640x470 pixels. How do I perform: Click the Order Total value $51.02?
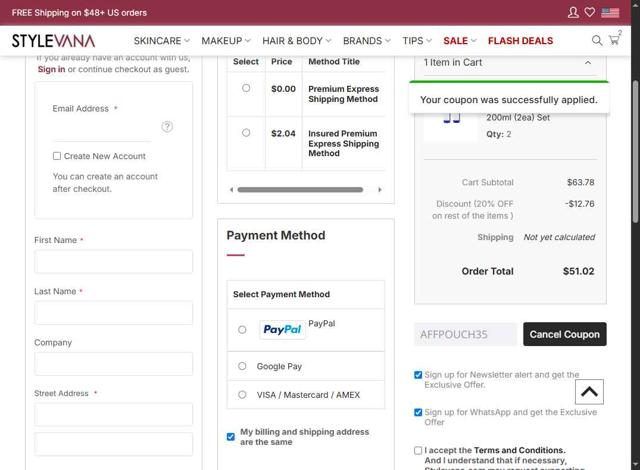point(578,271)
